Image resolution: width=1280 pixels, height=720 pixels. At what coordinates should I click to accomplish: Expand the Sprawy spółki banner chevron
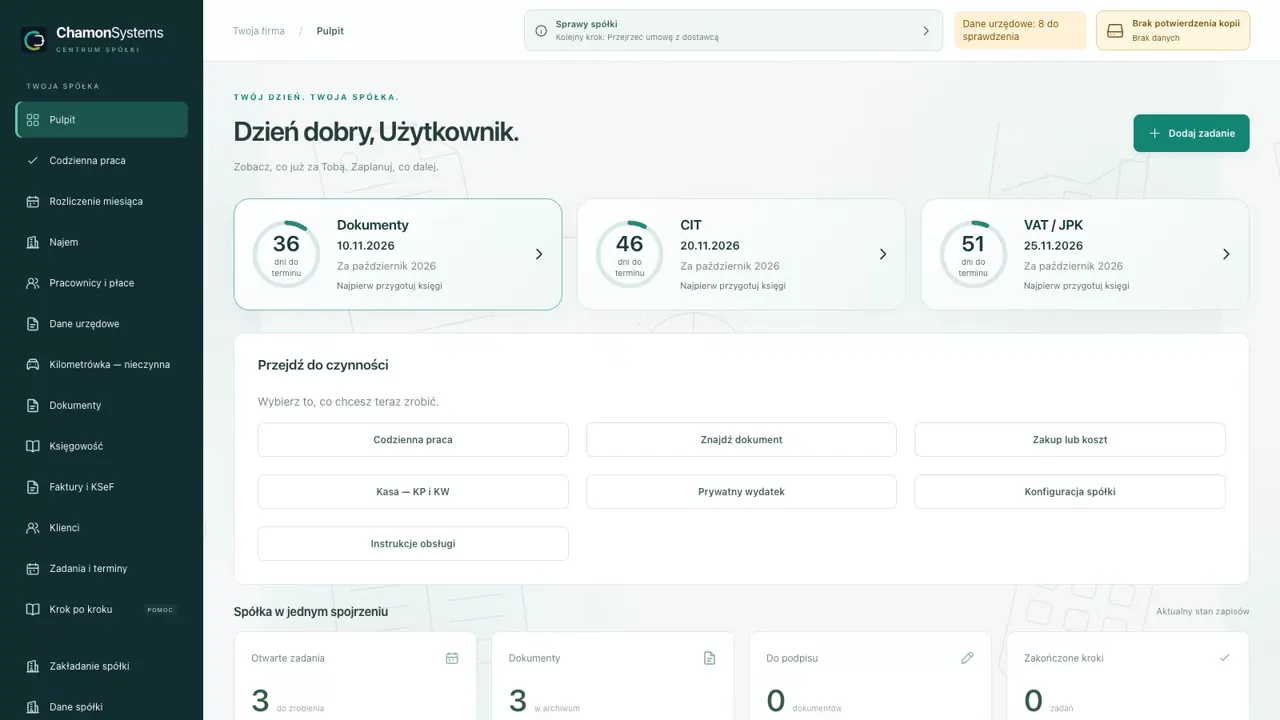click(926, 31)
